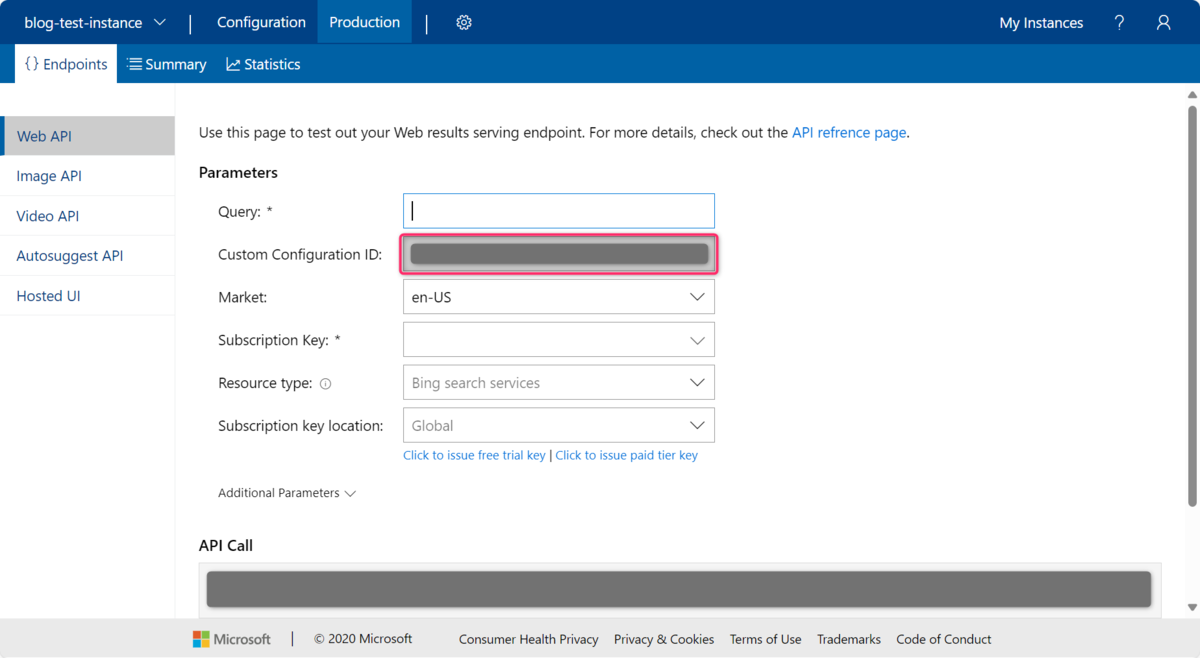Open the Subscription Key dropdown
Viewport: 1200px width, 658px height.
(559, 340)
